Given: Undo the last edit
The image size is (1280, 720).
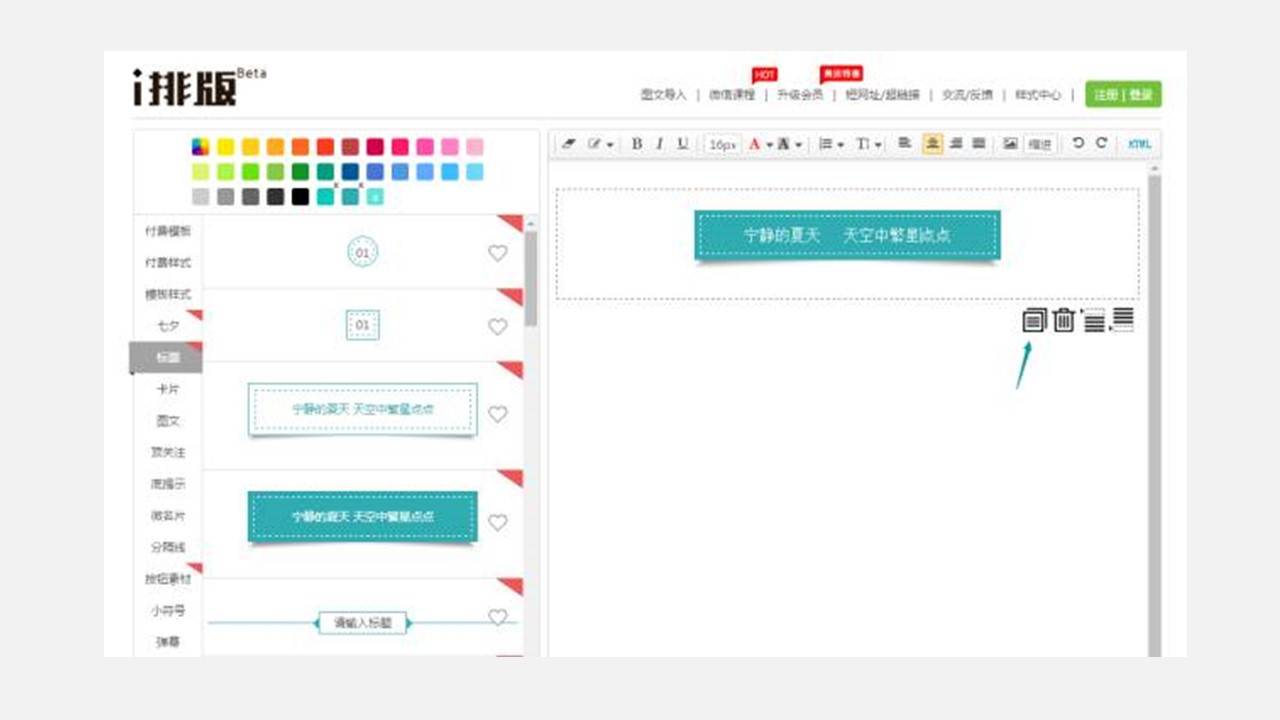Looking at the screenshot, I should tap(1078, 143).
